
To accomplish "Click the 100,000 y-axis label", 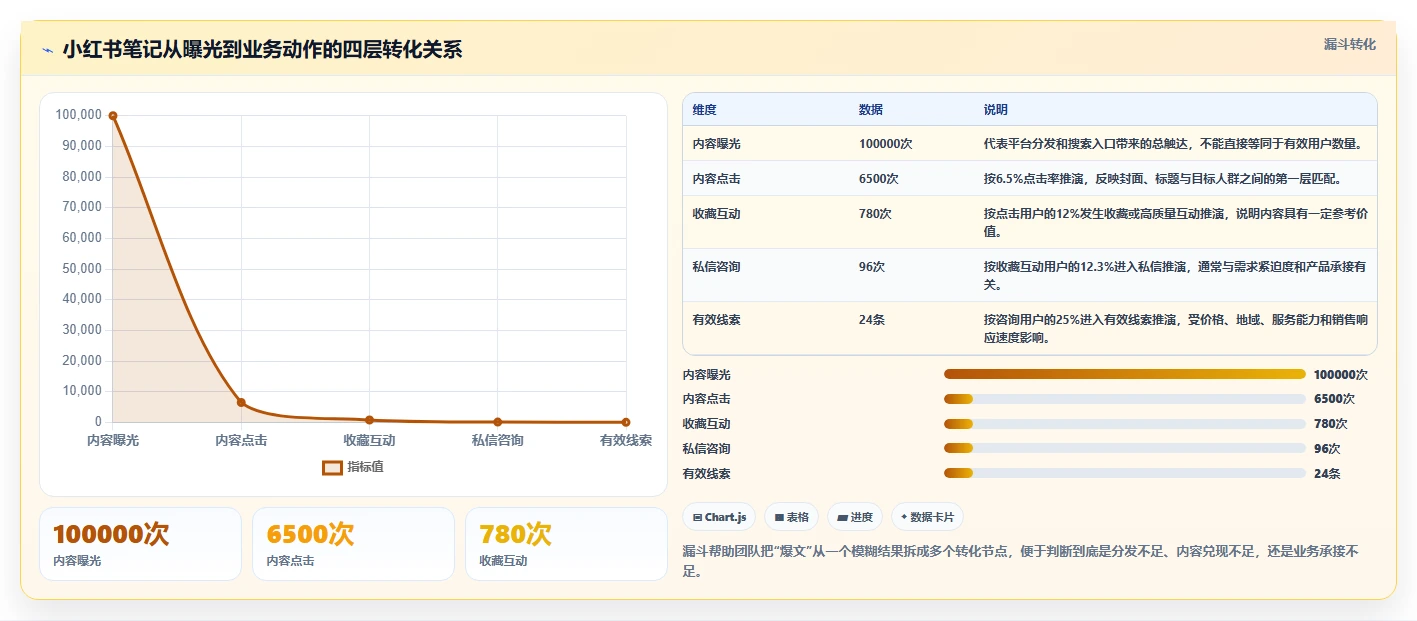I will (x=78, y=115).
